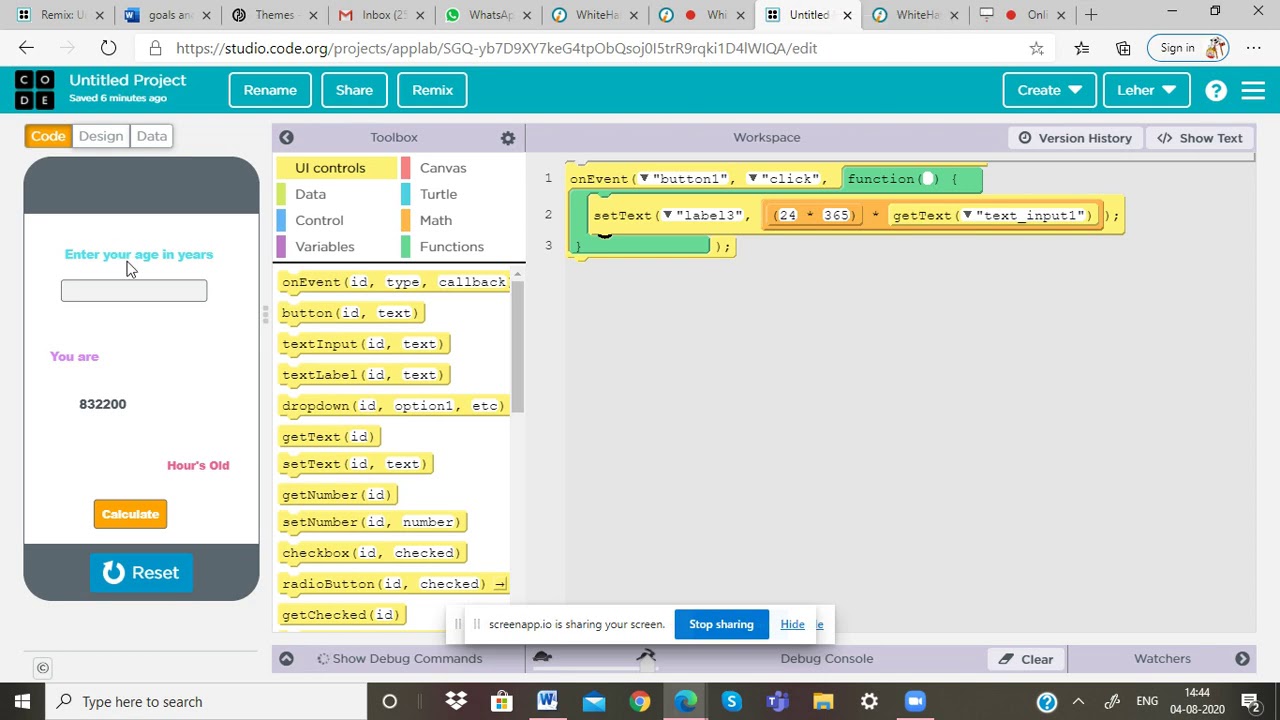Select the Turtle toolbox category
The width and height of the screenshot is (1280, 720).
pos(438,194)
